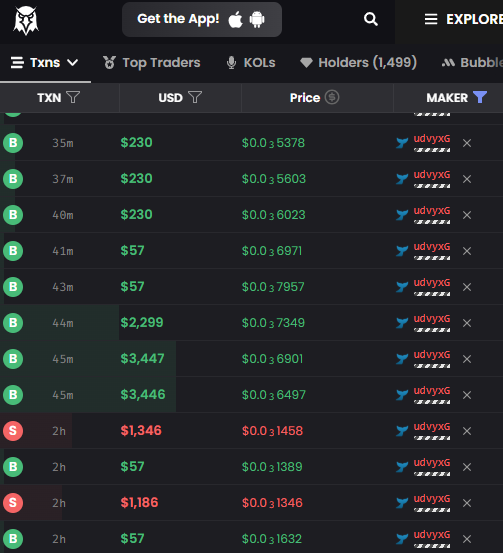Click whale icon on the 37m row
This screenshot has height=553, width=503.
pos(402,179)
